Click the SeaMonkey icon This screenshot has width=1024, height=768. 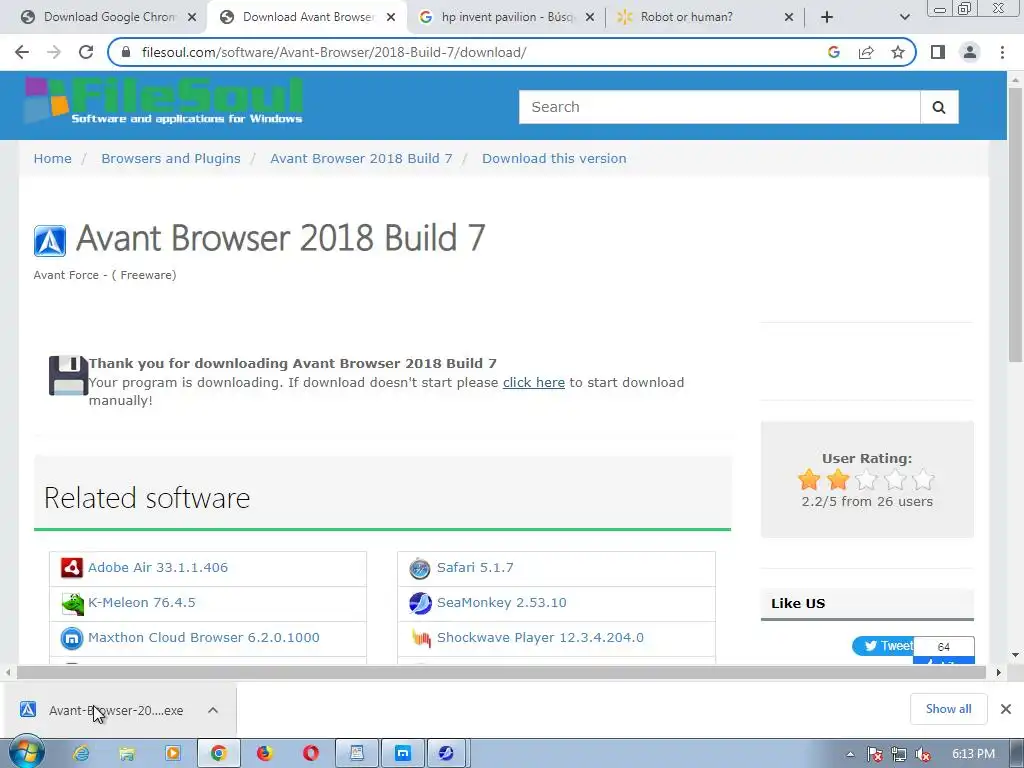click(x=420, y=603)
